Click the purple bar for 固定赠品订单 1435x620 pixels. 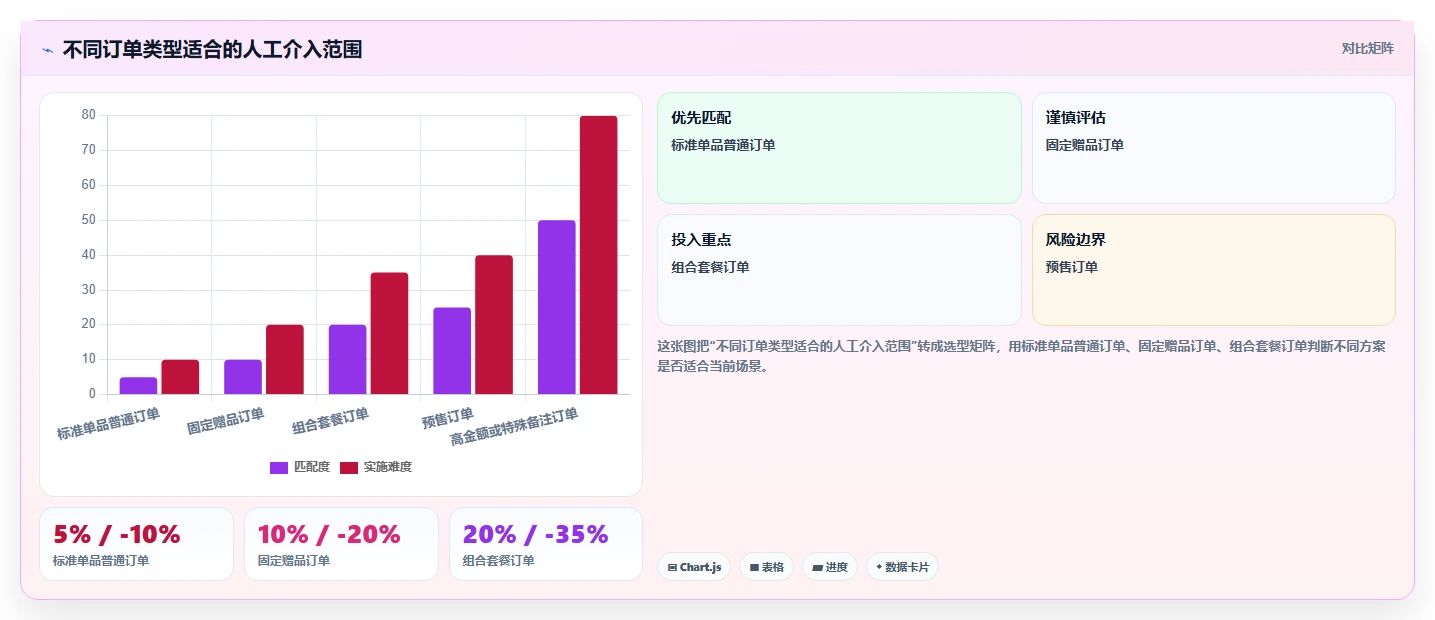click(x=243, y=377)
